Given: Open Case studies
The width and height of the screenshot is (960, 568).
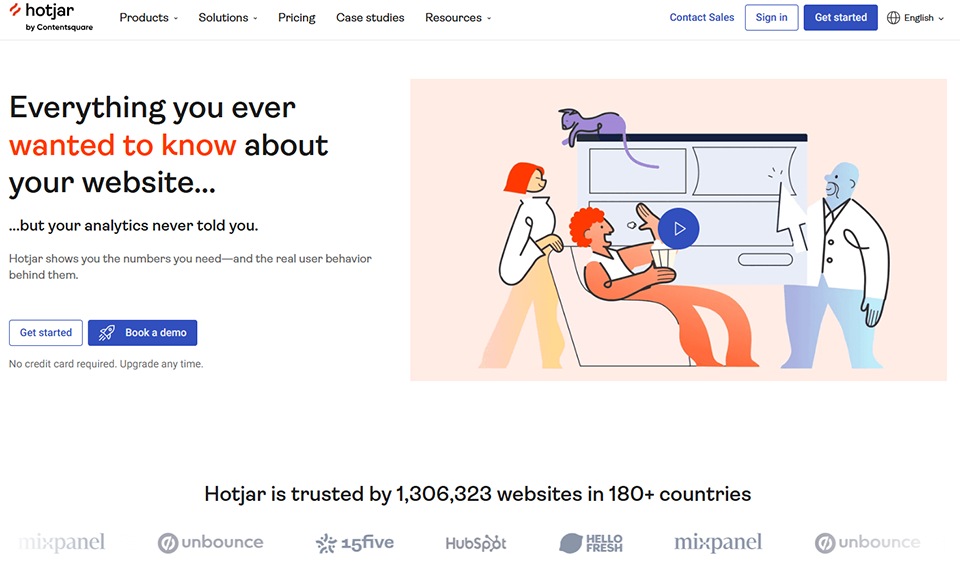Looking at the screenshot, I should pyautogui.click(x=370, y=18).
